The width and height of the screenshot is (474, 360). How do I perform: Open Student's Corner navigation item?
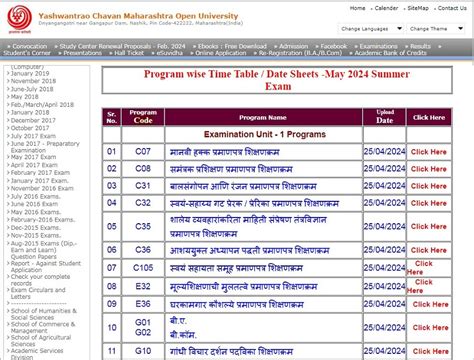[27, 53]
